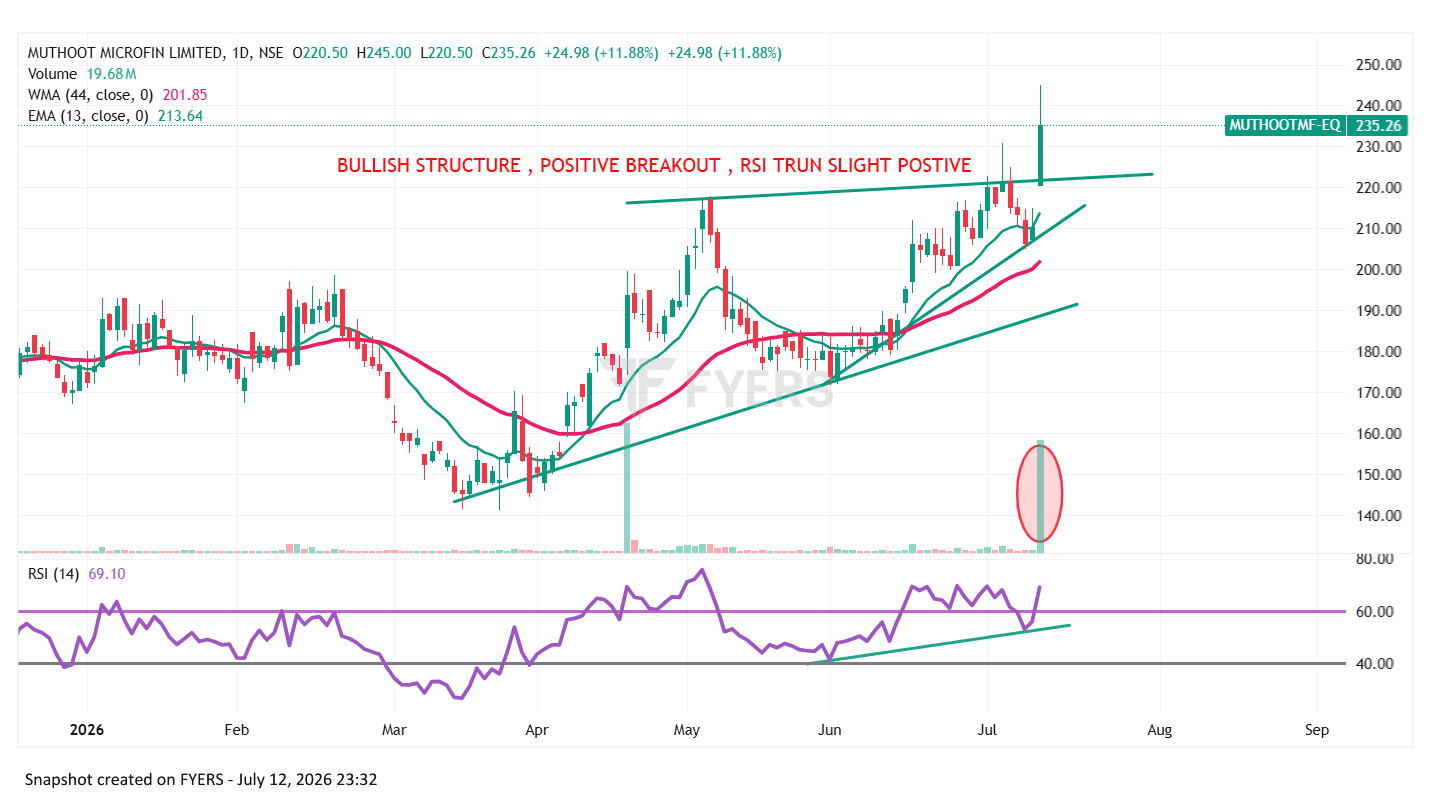Click the 60.00 RSI axis label

[x=1376, y=612]
